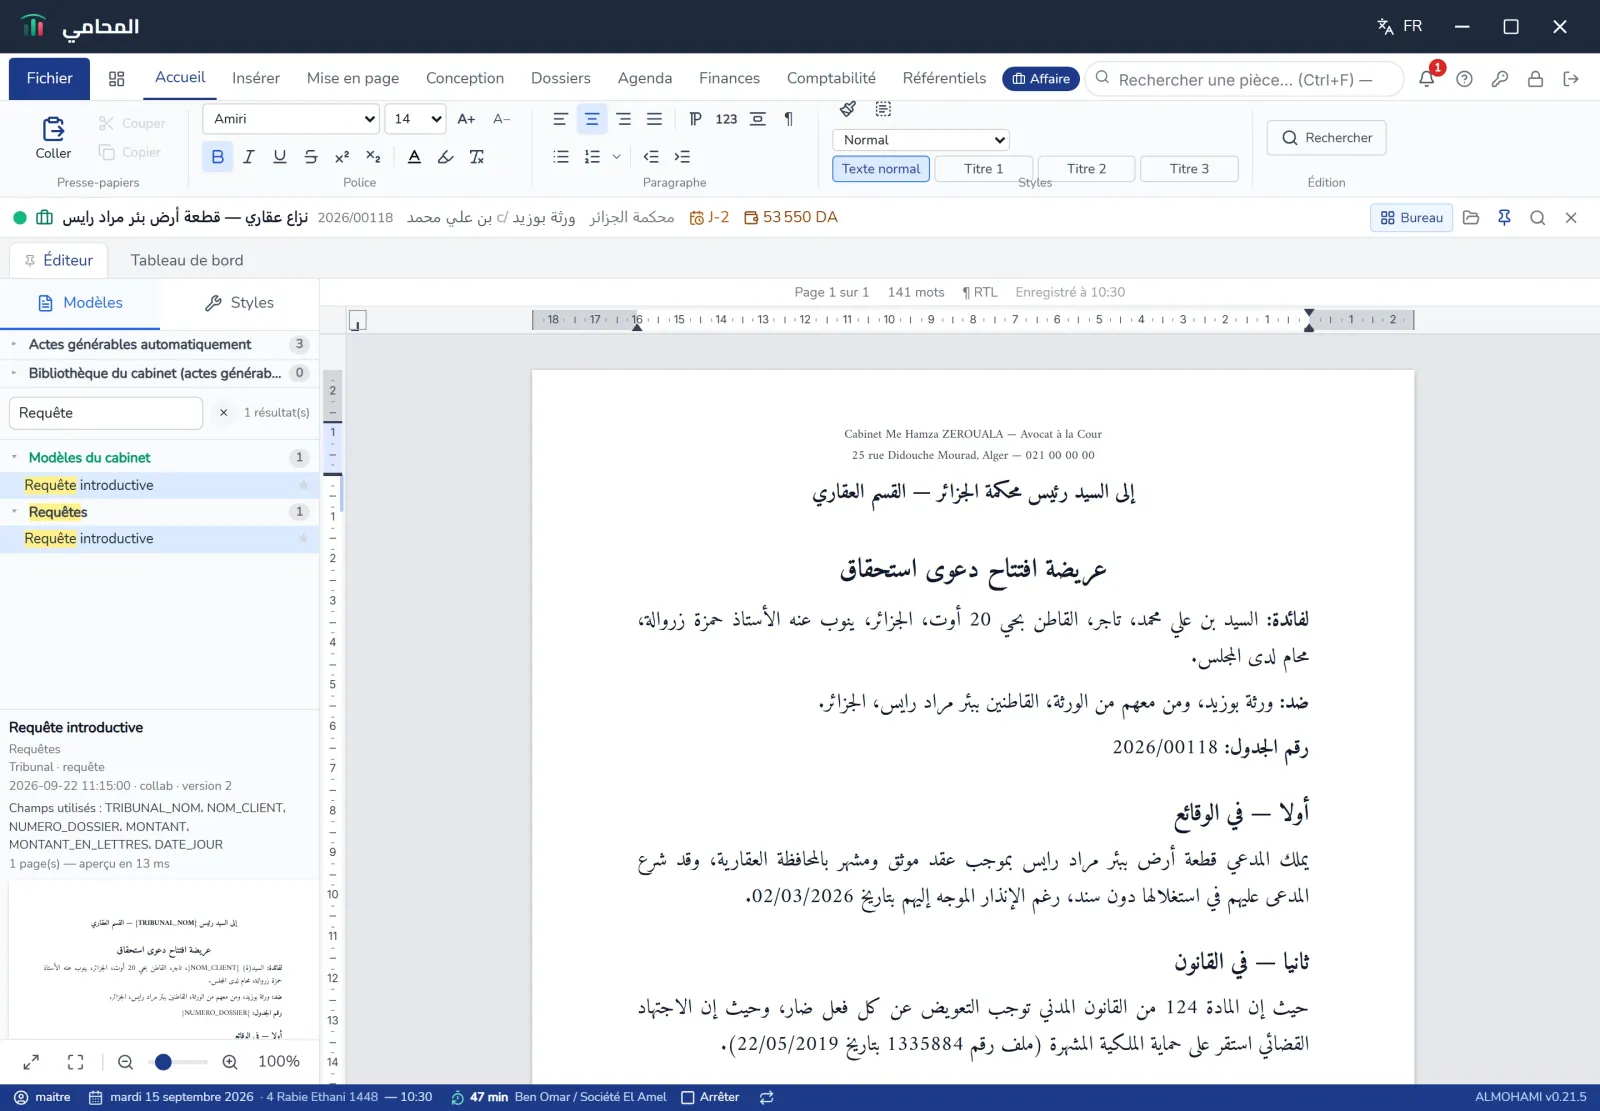Open the text color picker

[414, 157]
